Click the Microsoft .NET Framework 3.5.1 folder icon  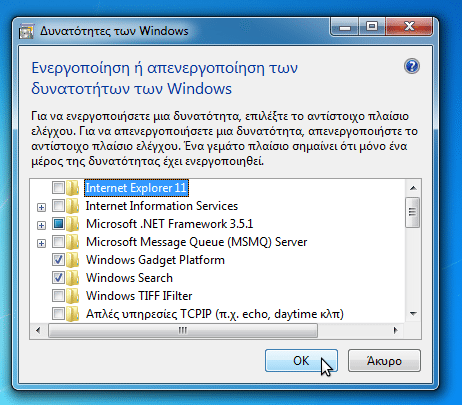(x=72, y=224)
